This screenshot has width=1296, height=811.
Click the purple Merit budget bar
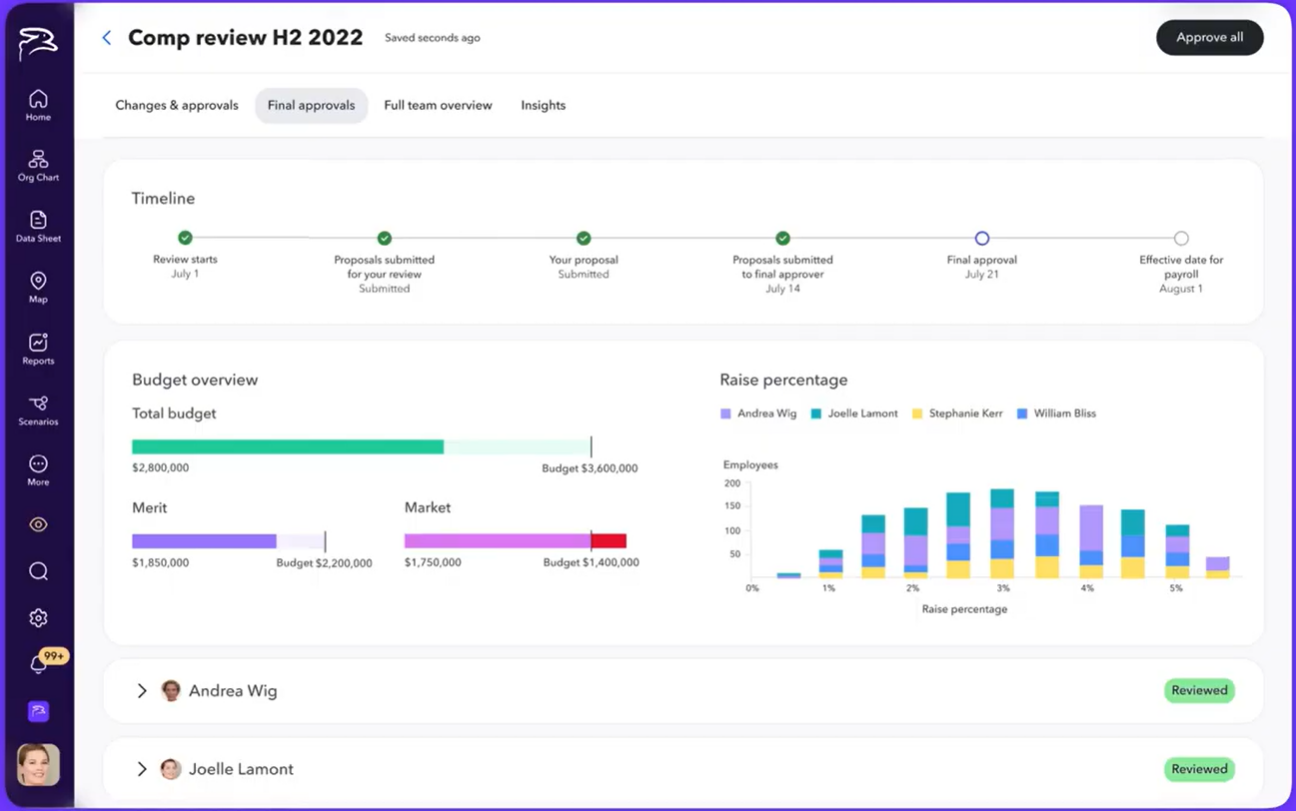click(204, 541)
